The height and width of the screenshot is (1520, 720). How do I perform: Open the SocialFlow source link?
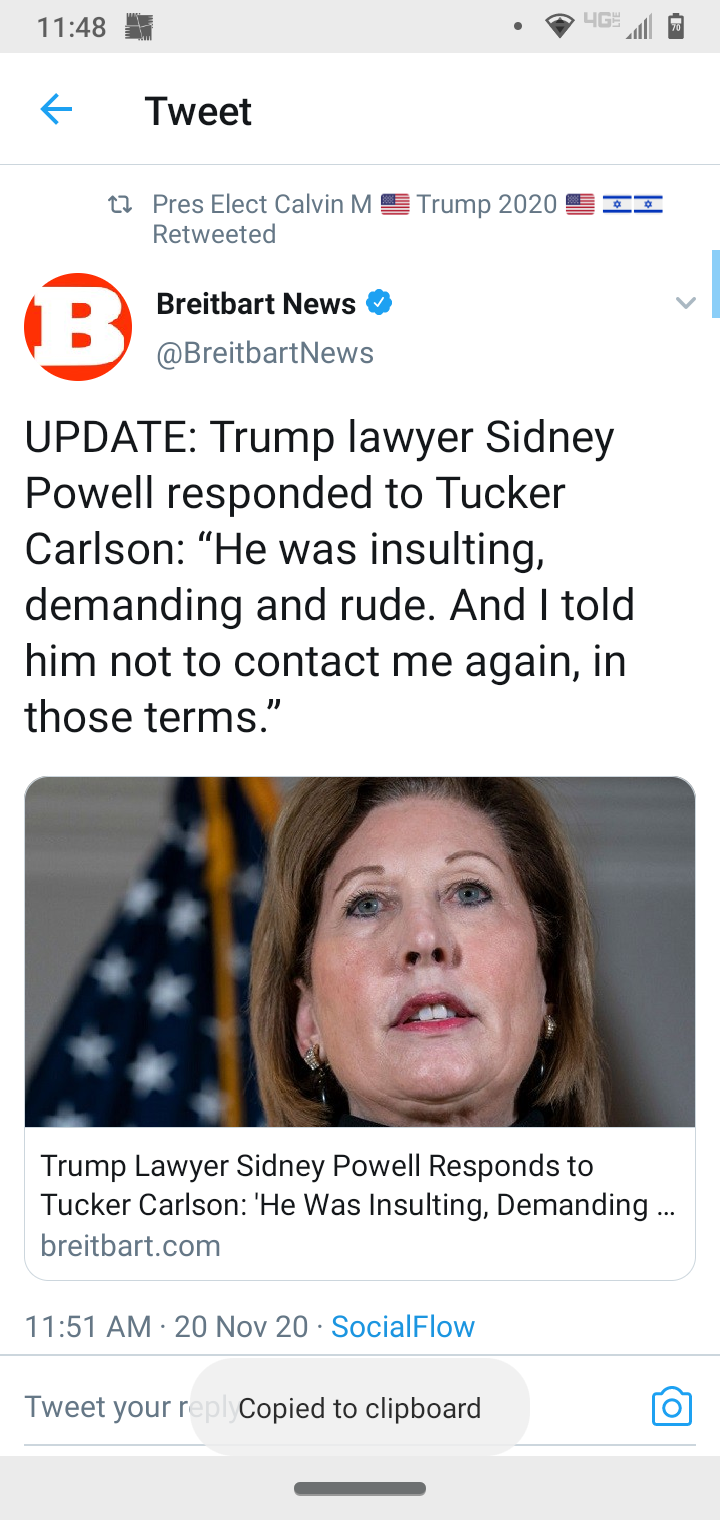pos(402,1327)
